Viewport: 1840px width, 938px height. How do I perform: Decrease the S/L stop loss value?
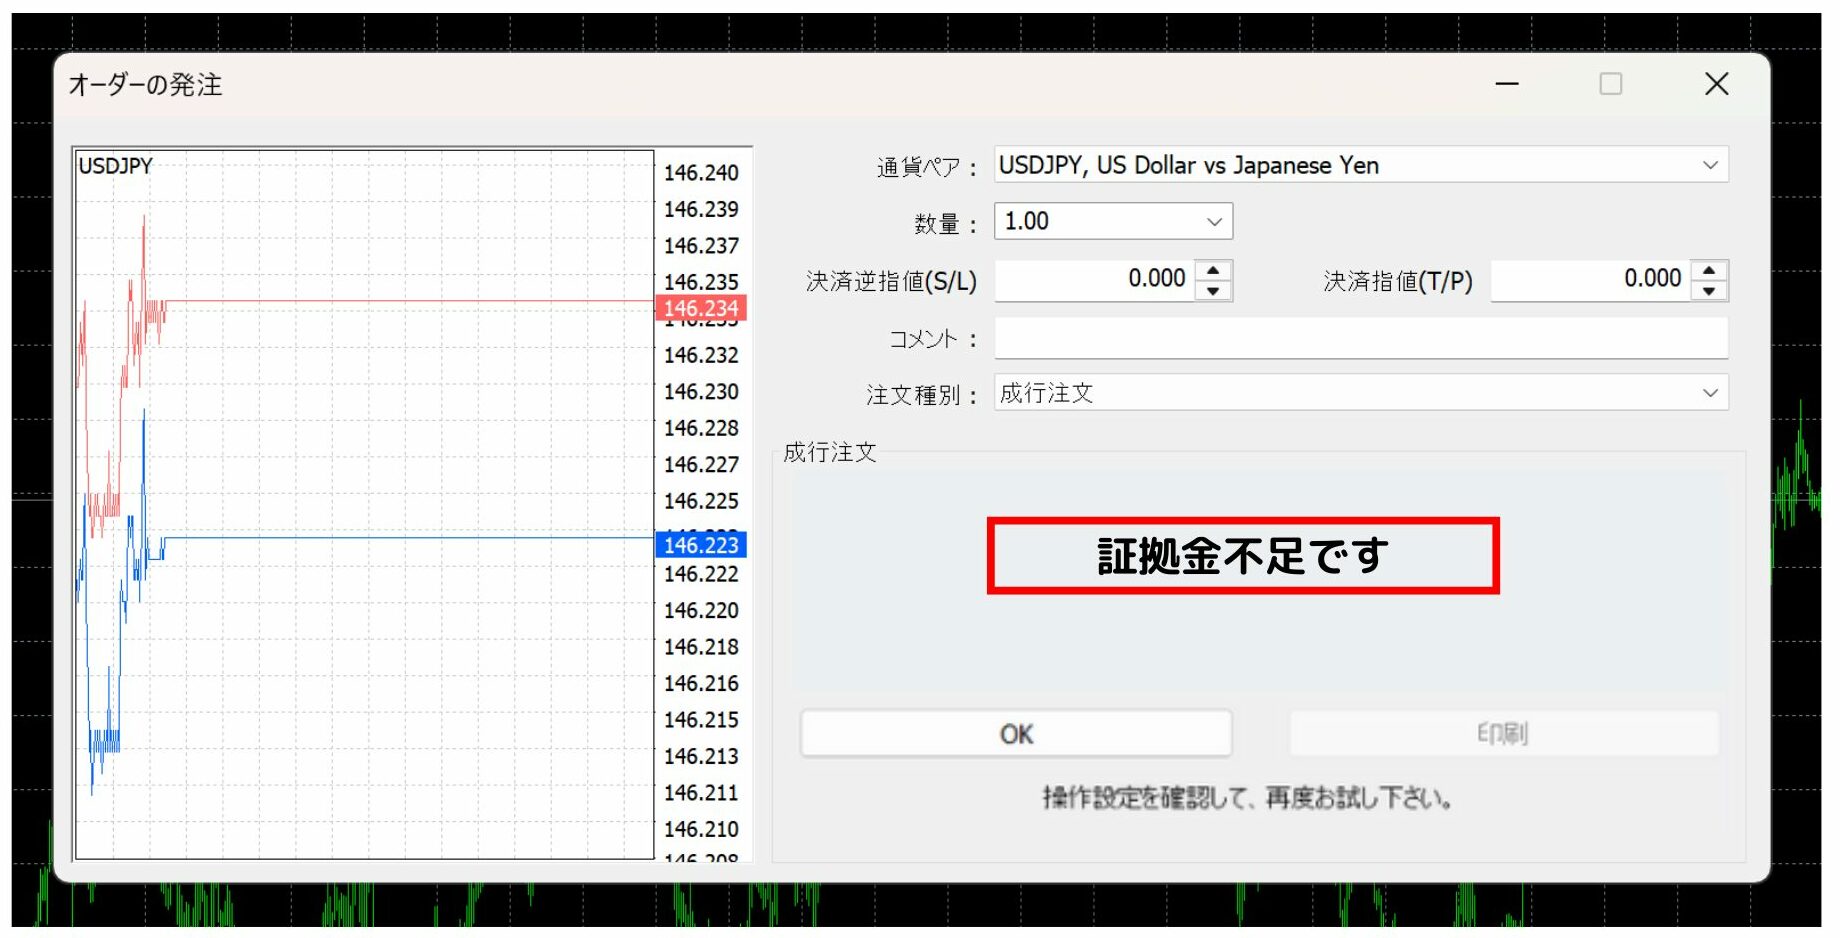(x=1213, y=291)
